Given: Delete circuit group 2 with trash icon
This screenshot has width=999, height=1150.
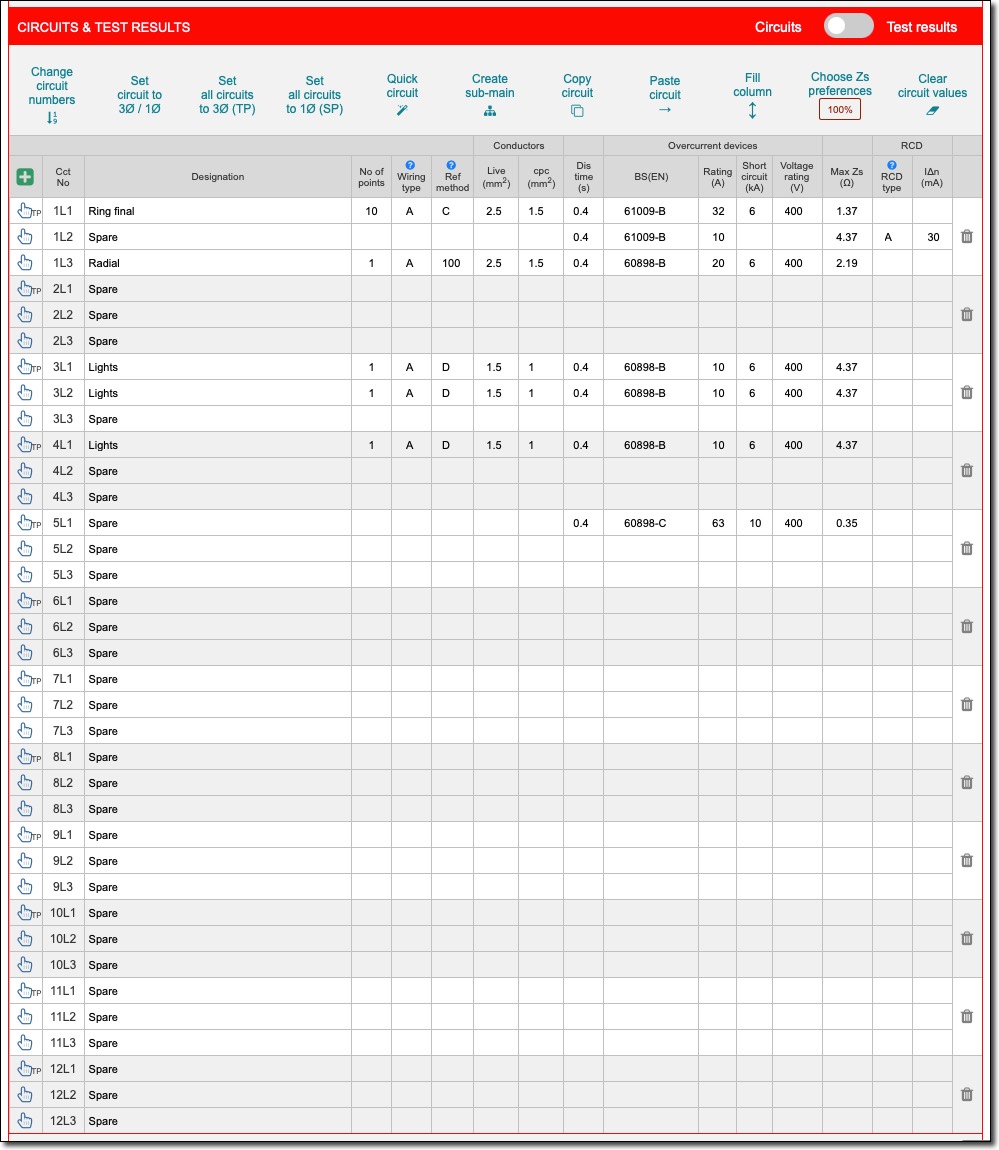Looking at the screenshot, I should click(967, 314).
